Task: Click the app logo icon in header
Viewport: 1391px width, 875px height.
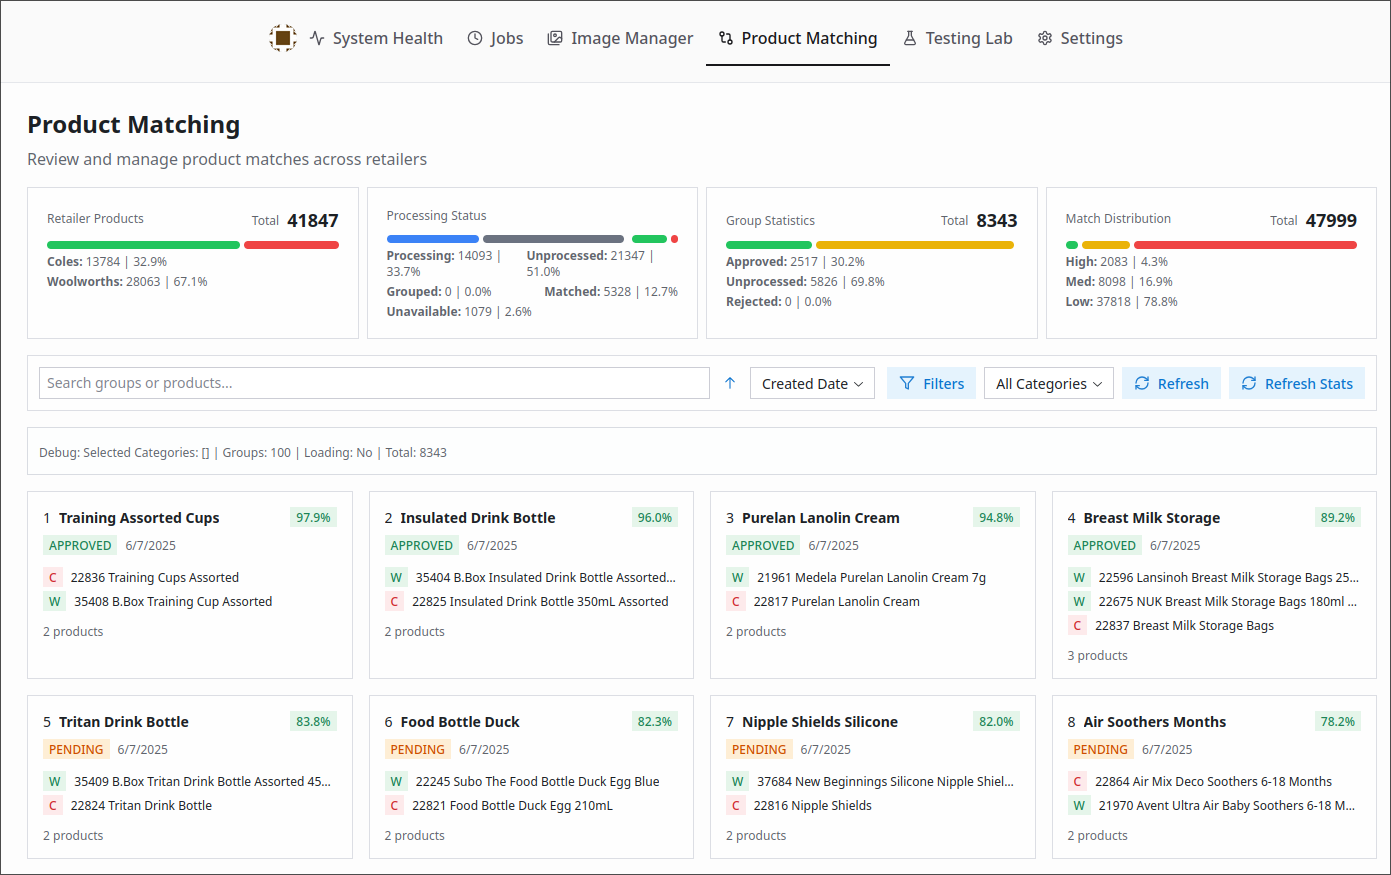Action: 283,38
